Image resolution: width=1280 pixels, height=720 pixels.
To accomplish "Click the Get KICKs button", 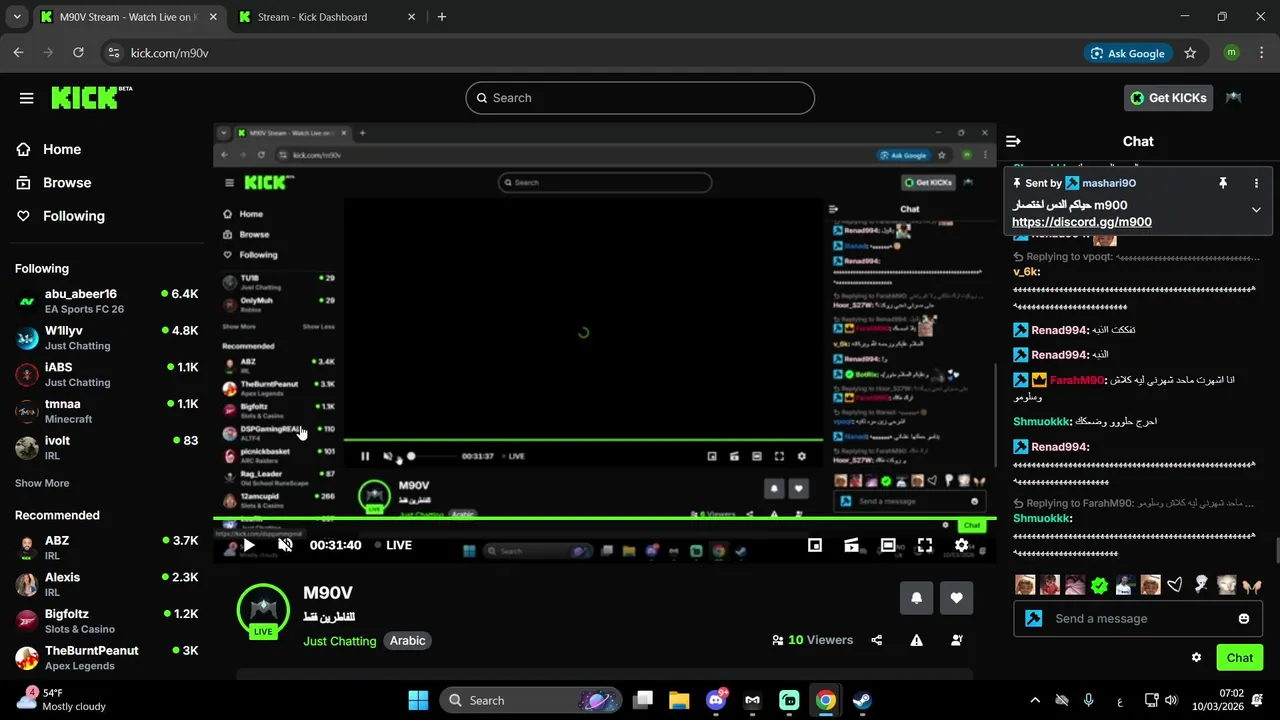I will [x=1169, y=98].
